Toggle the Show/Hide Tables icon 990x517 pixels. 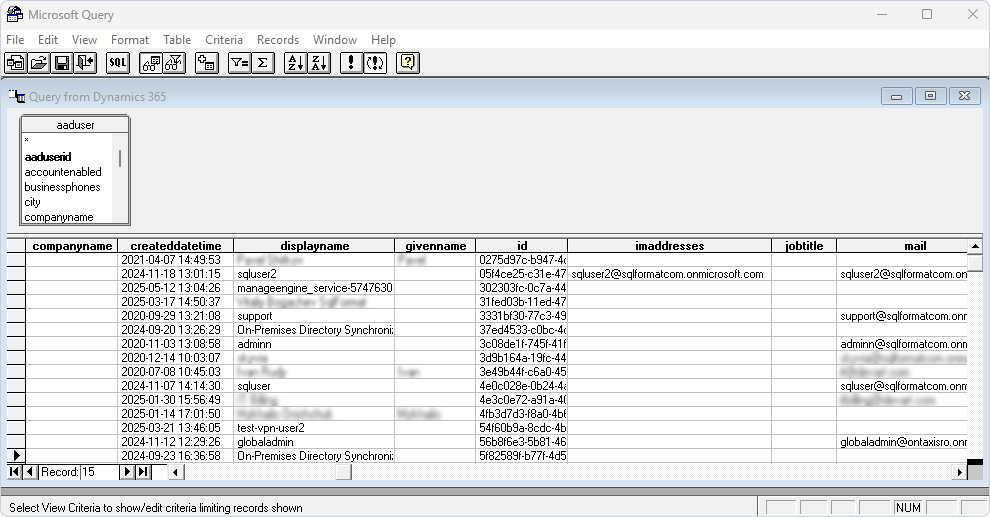click(x=151, y=62)
